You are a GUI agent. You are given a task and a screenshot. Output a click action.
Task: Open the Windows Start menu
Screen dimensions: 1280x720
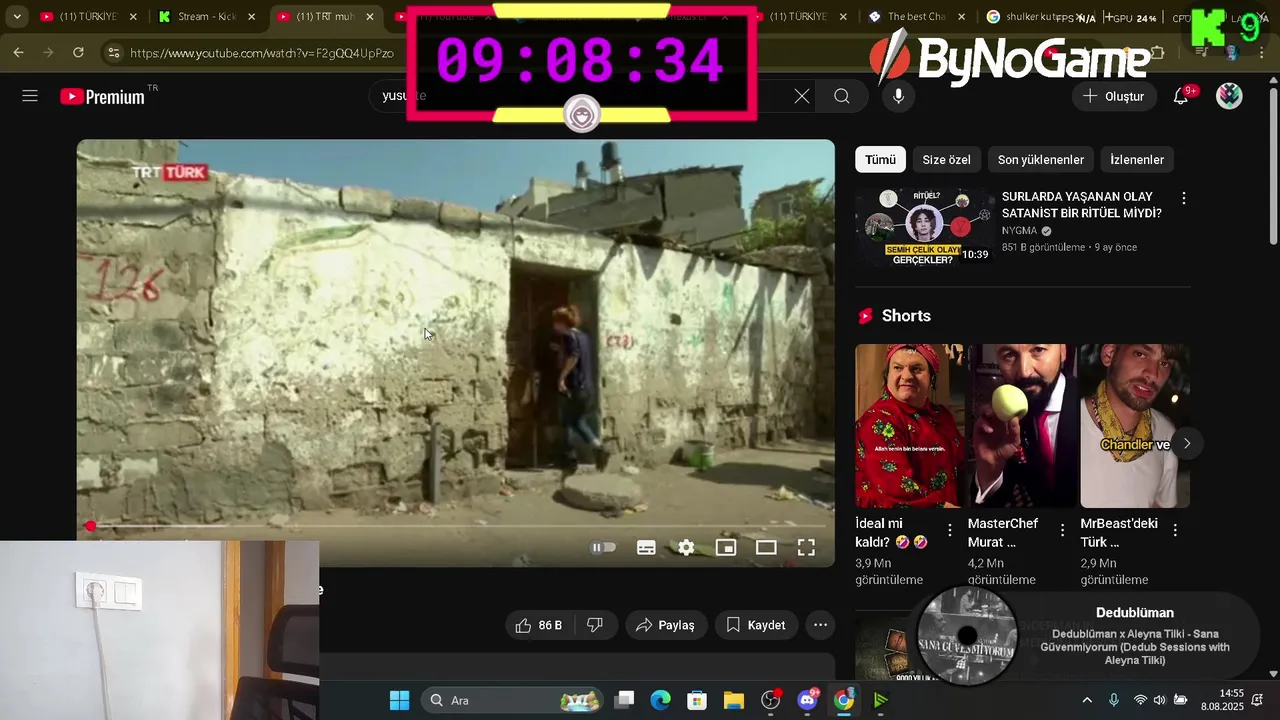click(399, 700)
